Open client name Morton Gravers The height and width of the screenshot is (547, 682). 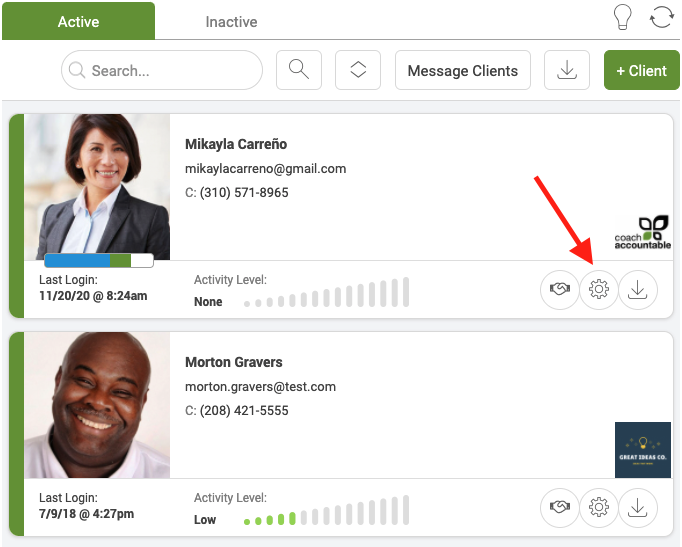point(234,362)
